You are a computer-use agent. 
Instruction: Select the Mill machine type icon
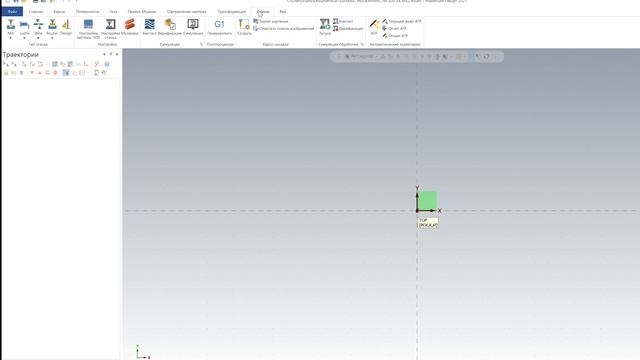pyautogui.click(x=11, y=24)
